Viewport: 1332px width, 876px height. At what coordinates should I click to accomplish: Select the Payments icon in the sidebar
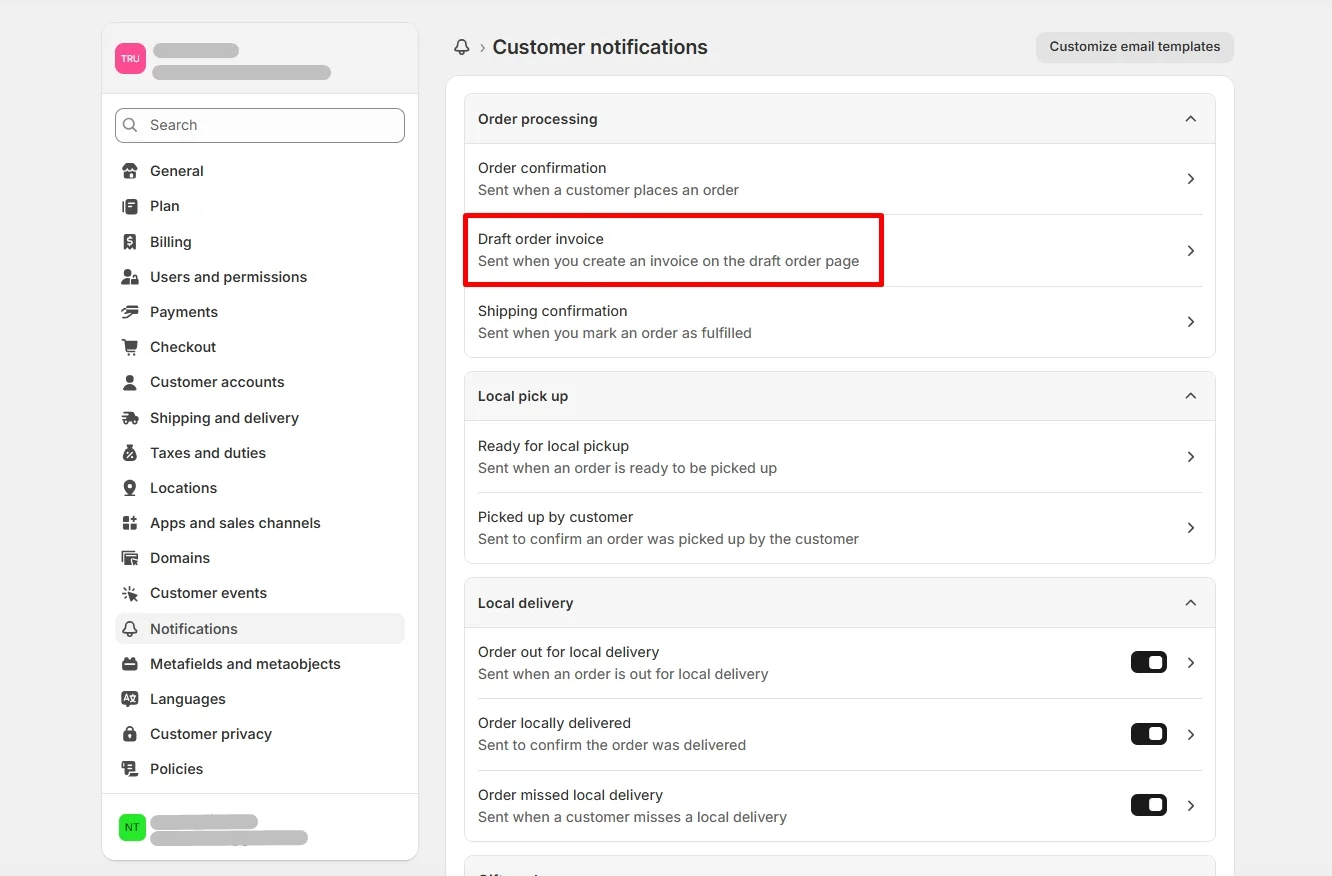point(130,312)
